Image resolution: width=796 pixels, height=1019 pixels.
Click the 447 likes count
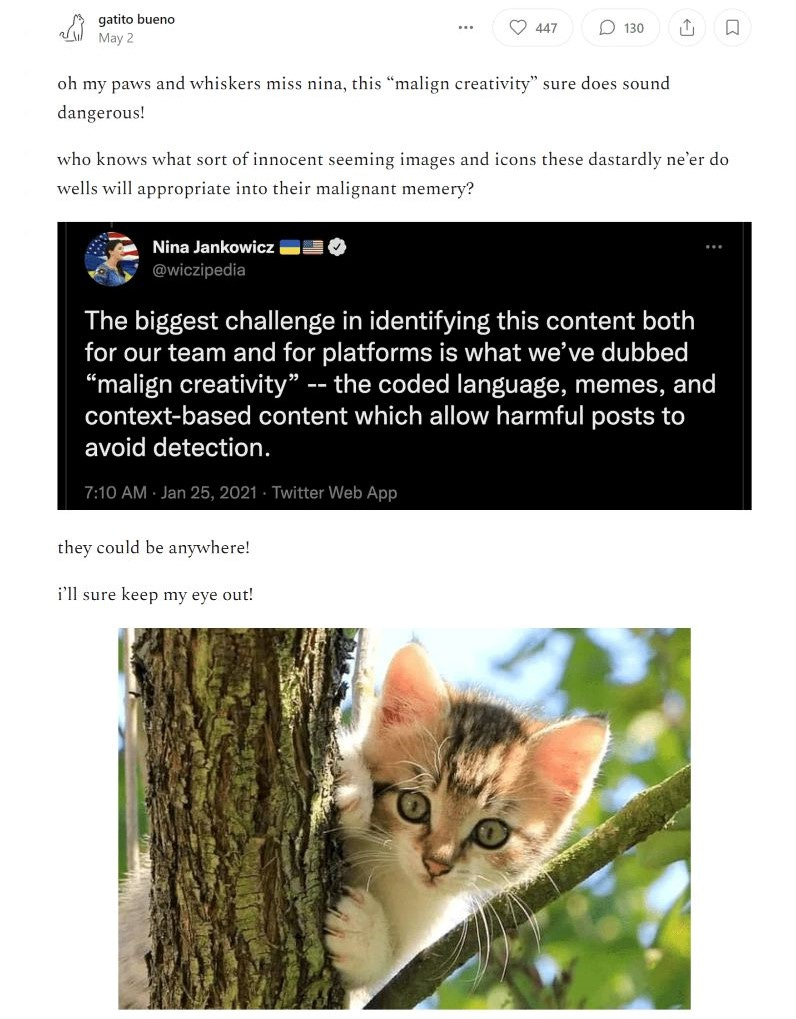(546, 28)
